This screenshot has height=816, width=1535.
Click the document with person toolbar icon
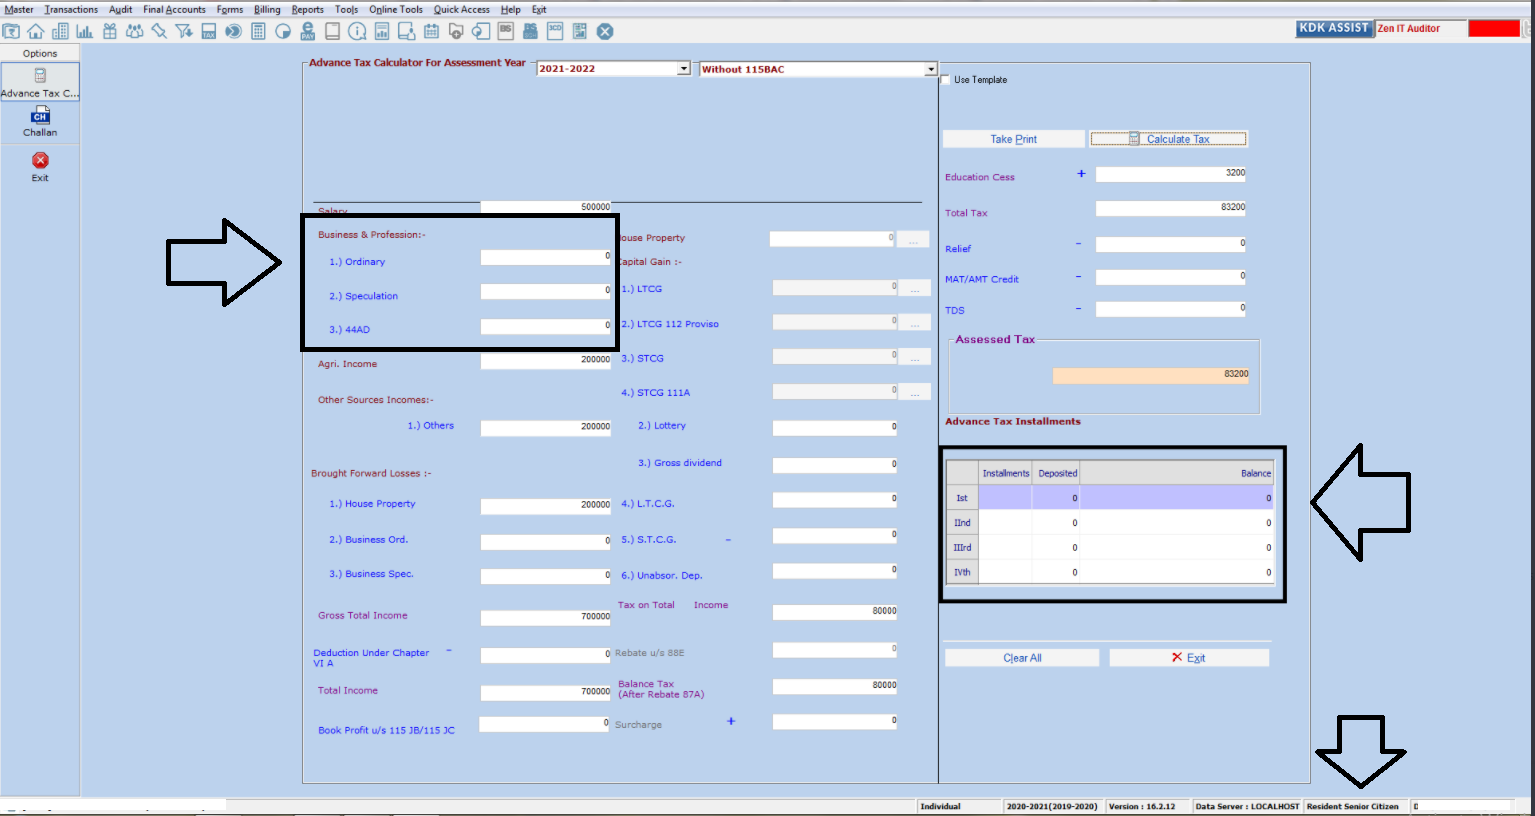click(406, 31)
